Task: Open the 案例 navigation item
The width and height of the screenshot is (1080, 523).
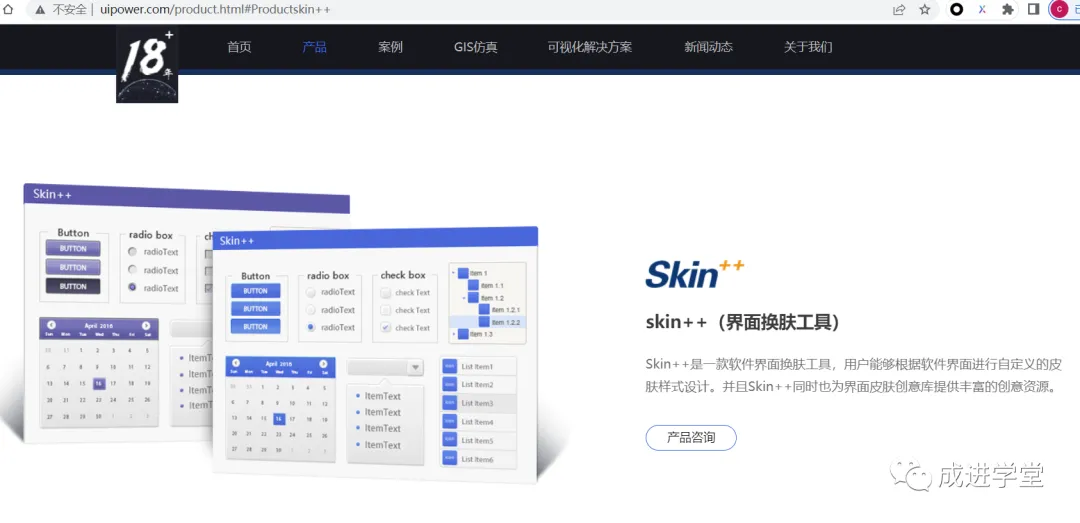Action: pyautogui.click(x=390, y=47)
